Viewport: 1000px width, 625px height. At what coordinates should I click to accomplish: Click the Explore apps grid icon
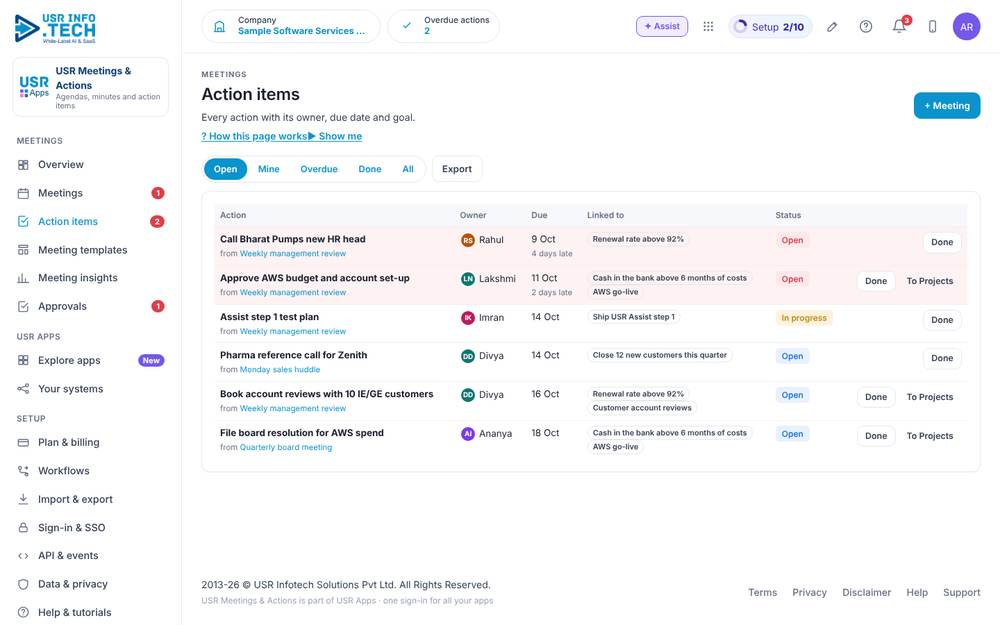click(x=23, y=360)
